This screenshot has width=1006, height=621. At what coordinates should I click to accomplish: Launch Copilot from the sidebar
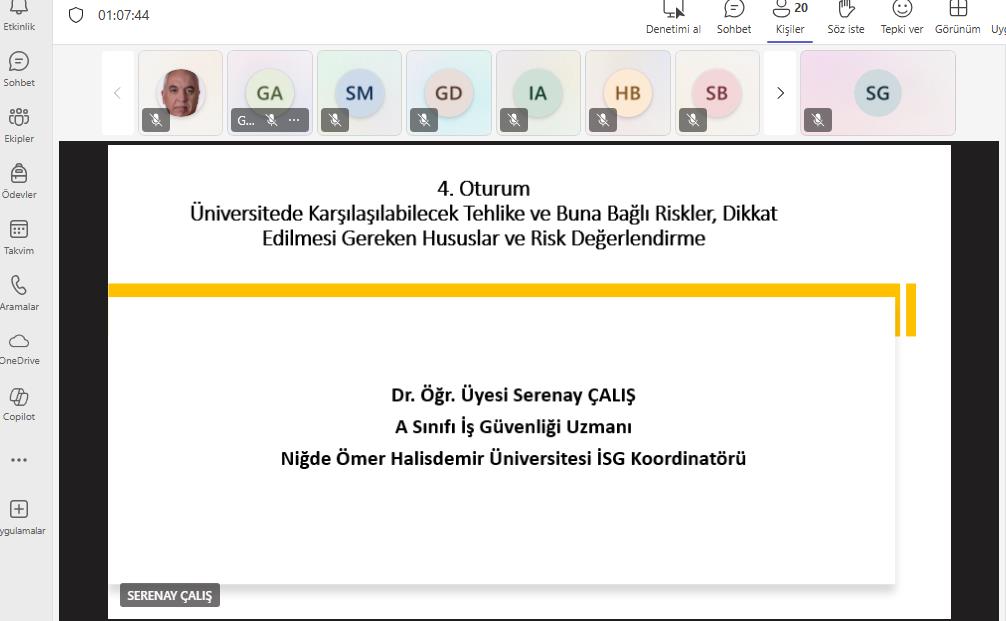click(18, 404)
